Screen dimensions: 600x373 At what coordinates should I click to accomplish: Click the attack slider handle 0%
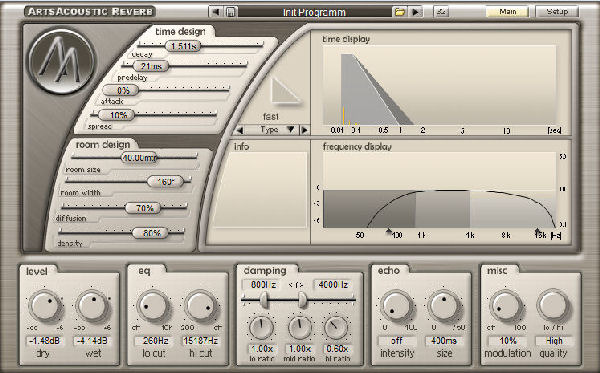[x=122, y=91]
